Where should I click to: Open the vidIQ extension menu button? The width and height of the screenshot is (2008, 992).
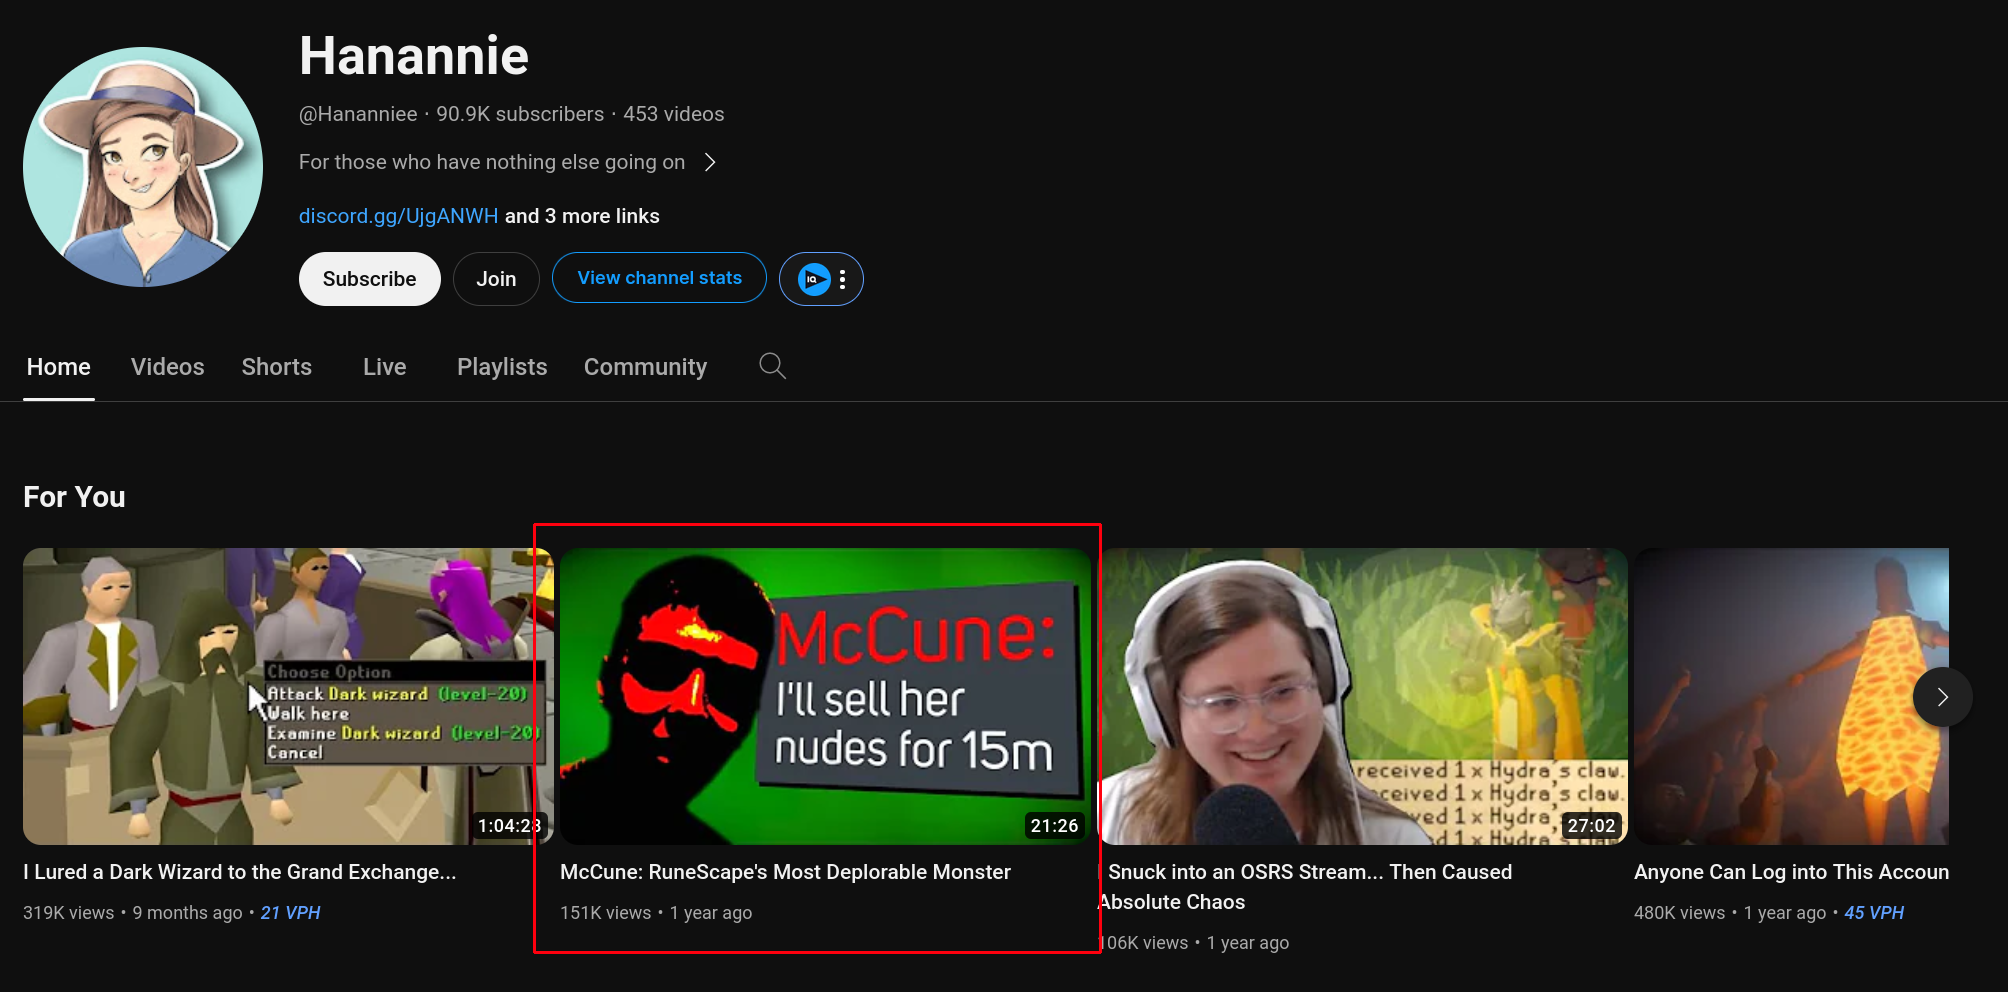click(x=821, y=279)
